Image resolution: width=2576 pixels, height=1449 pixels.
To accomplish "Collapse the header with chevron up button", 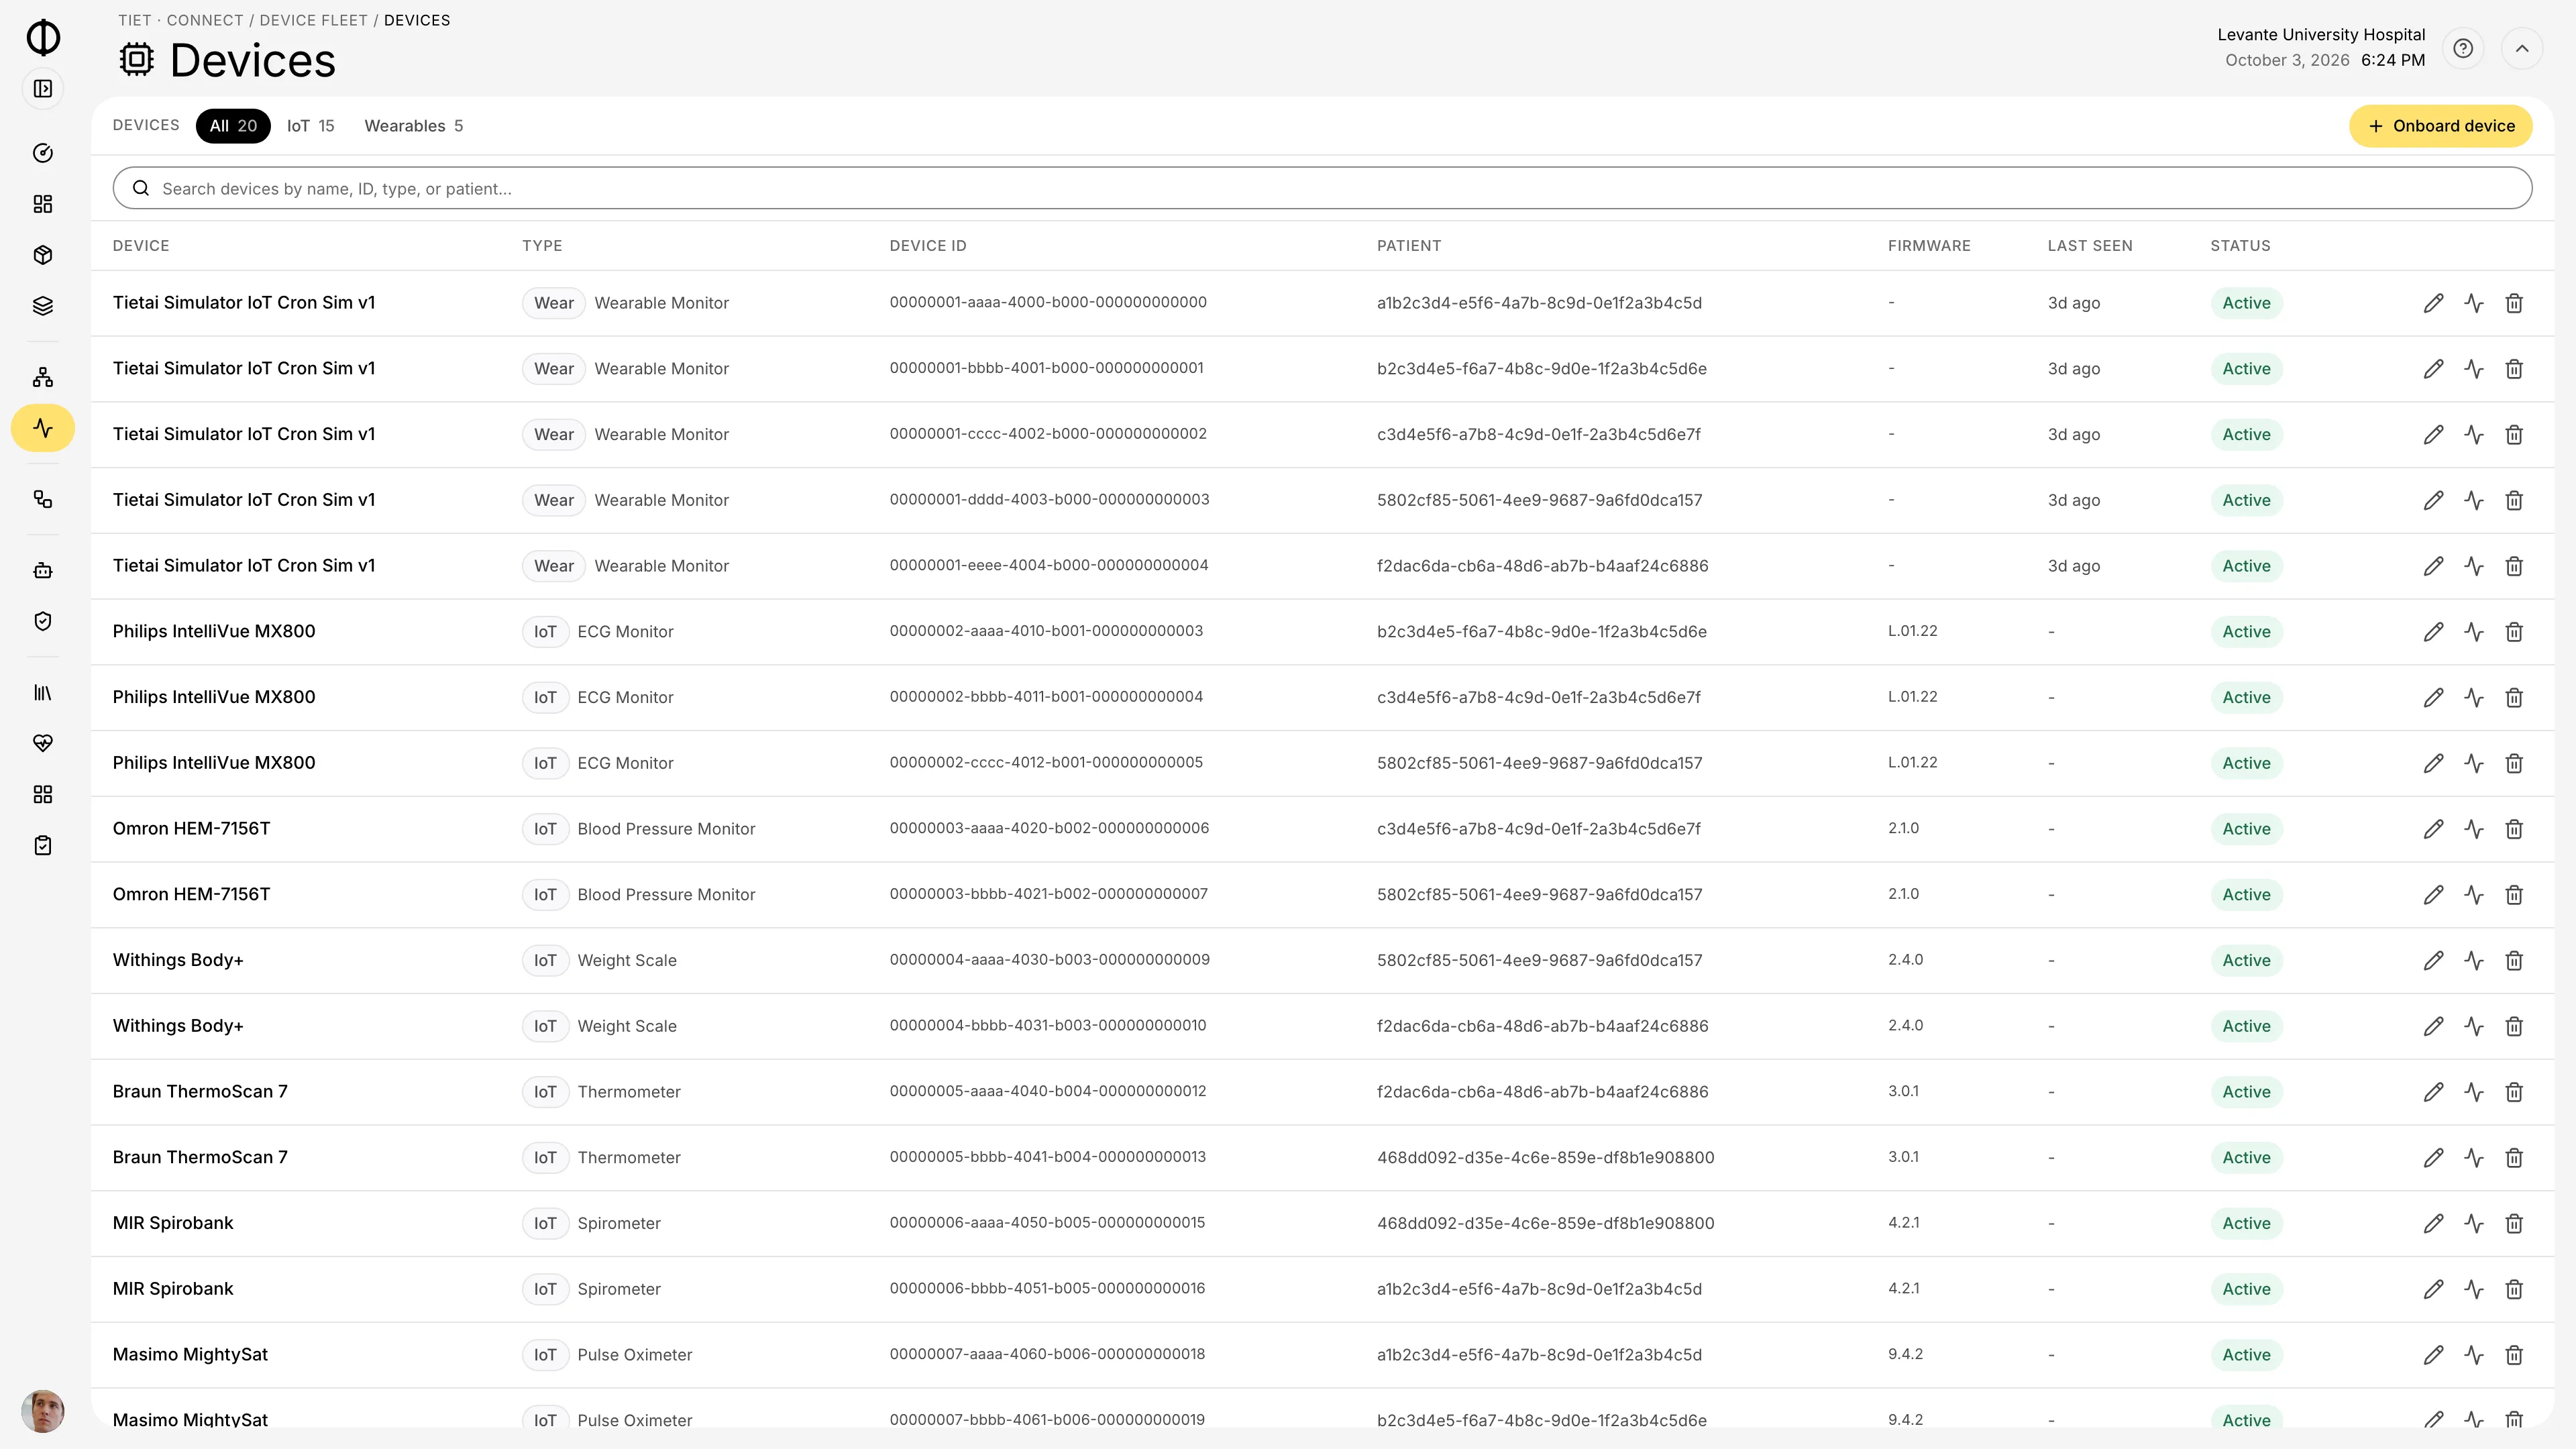I will 2522,48.
